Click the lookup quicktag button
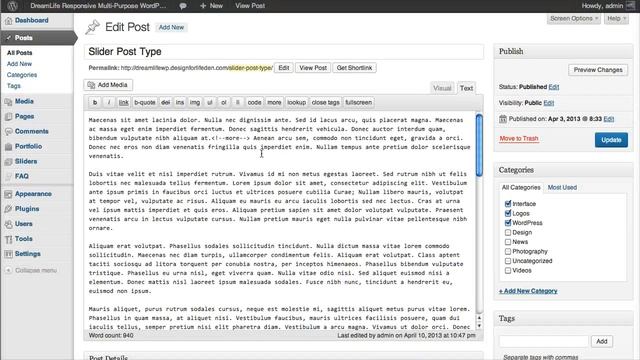The image size is (640, 360). click(296, 102)
